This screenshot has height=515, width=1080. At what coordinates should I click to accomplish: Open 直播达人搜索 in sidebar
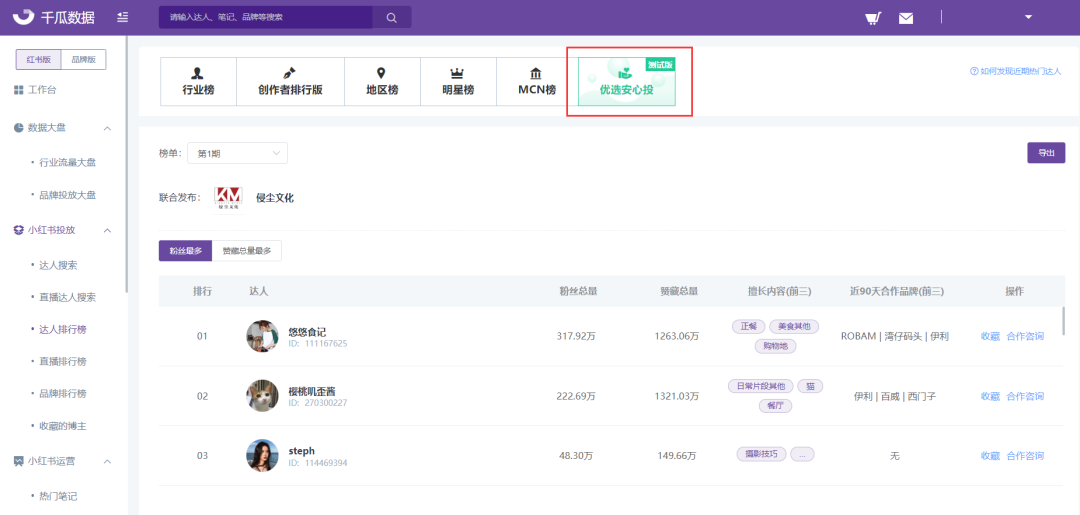tap(67, 297)
